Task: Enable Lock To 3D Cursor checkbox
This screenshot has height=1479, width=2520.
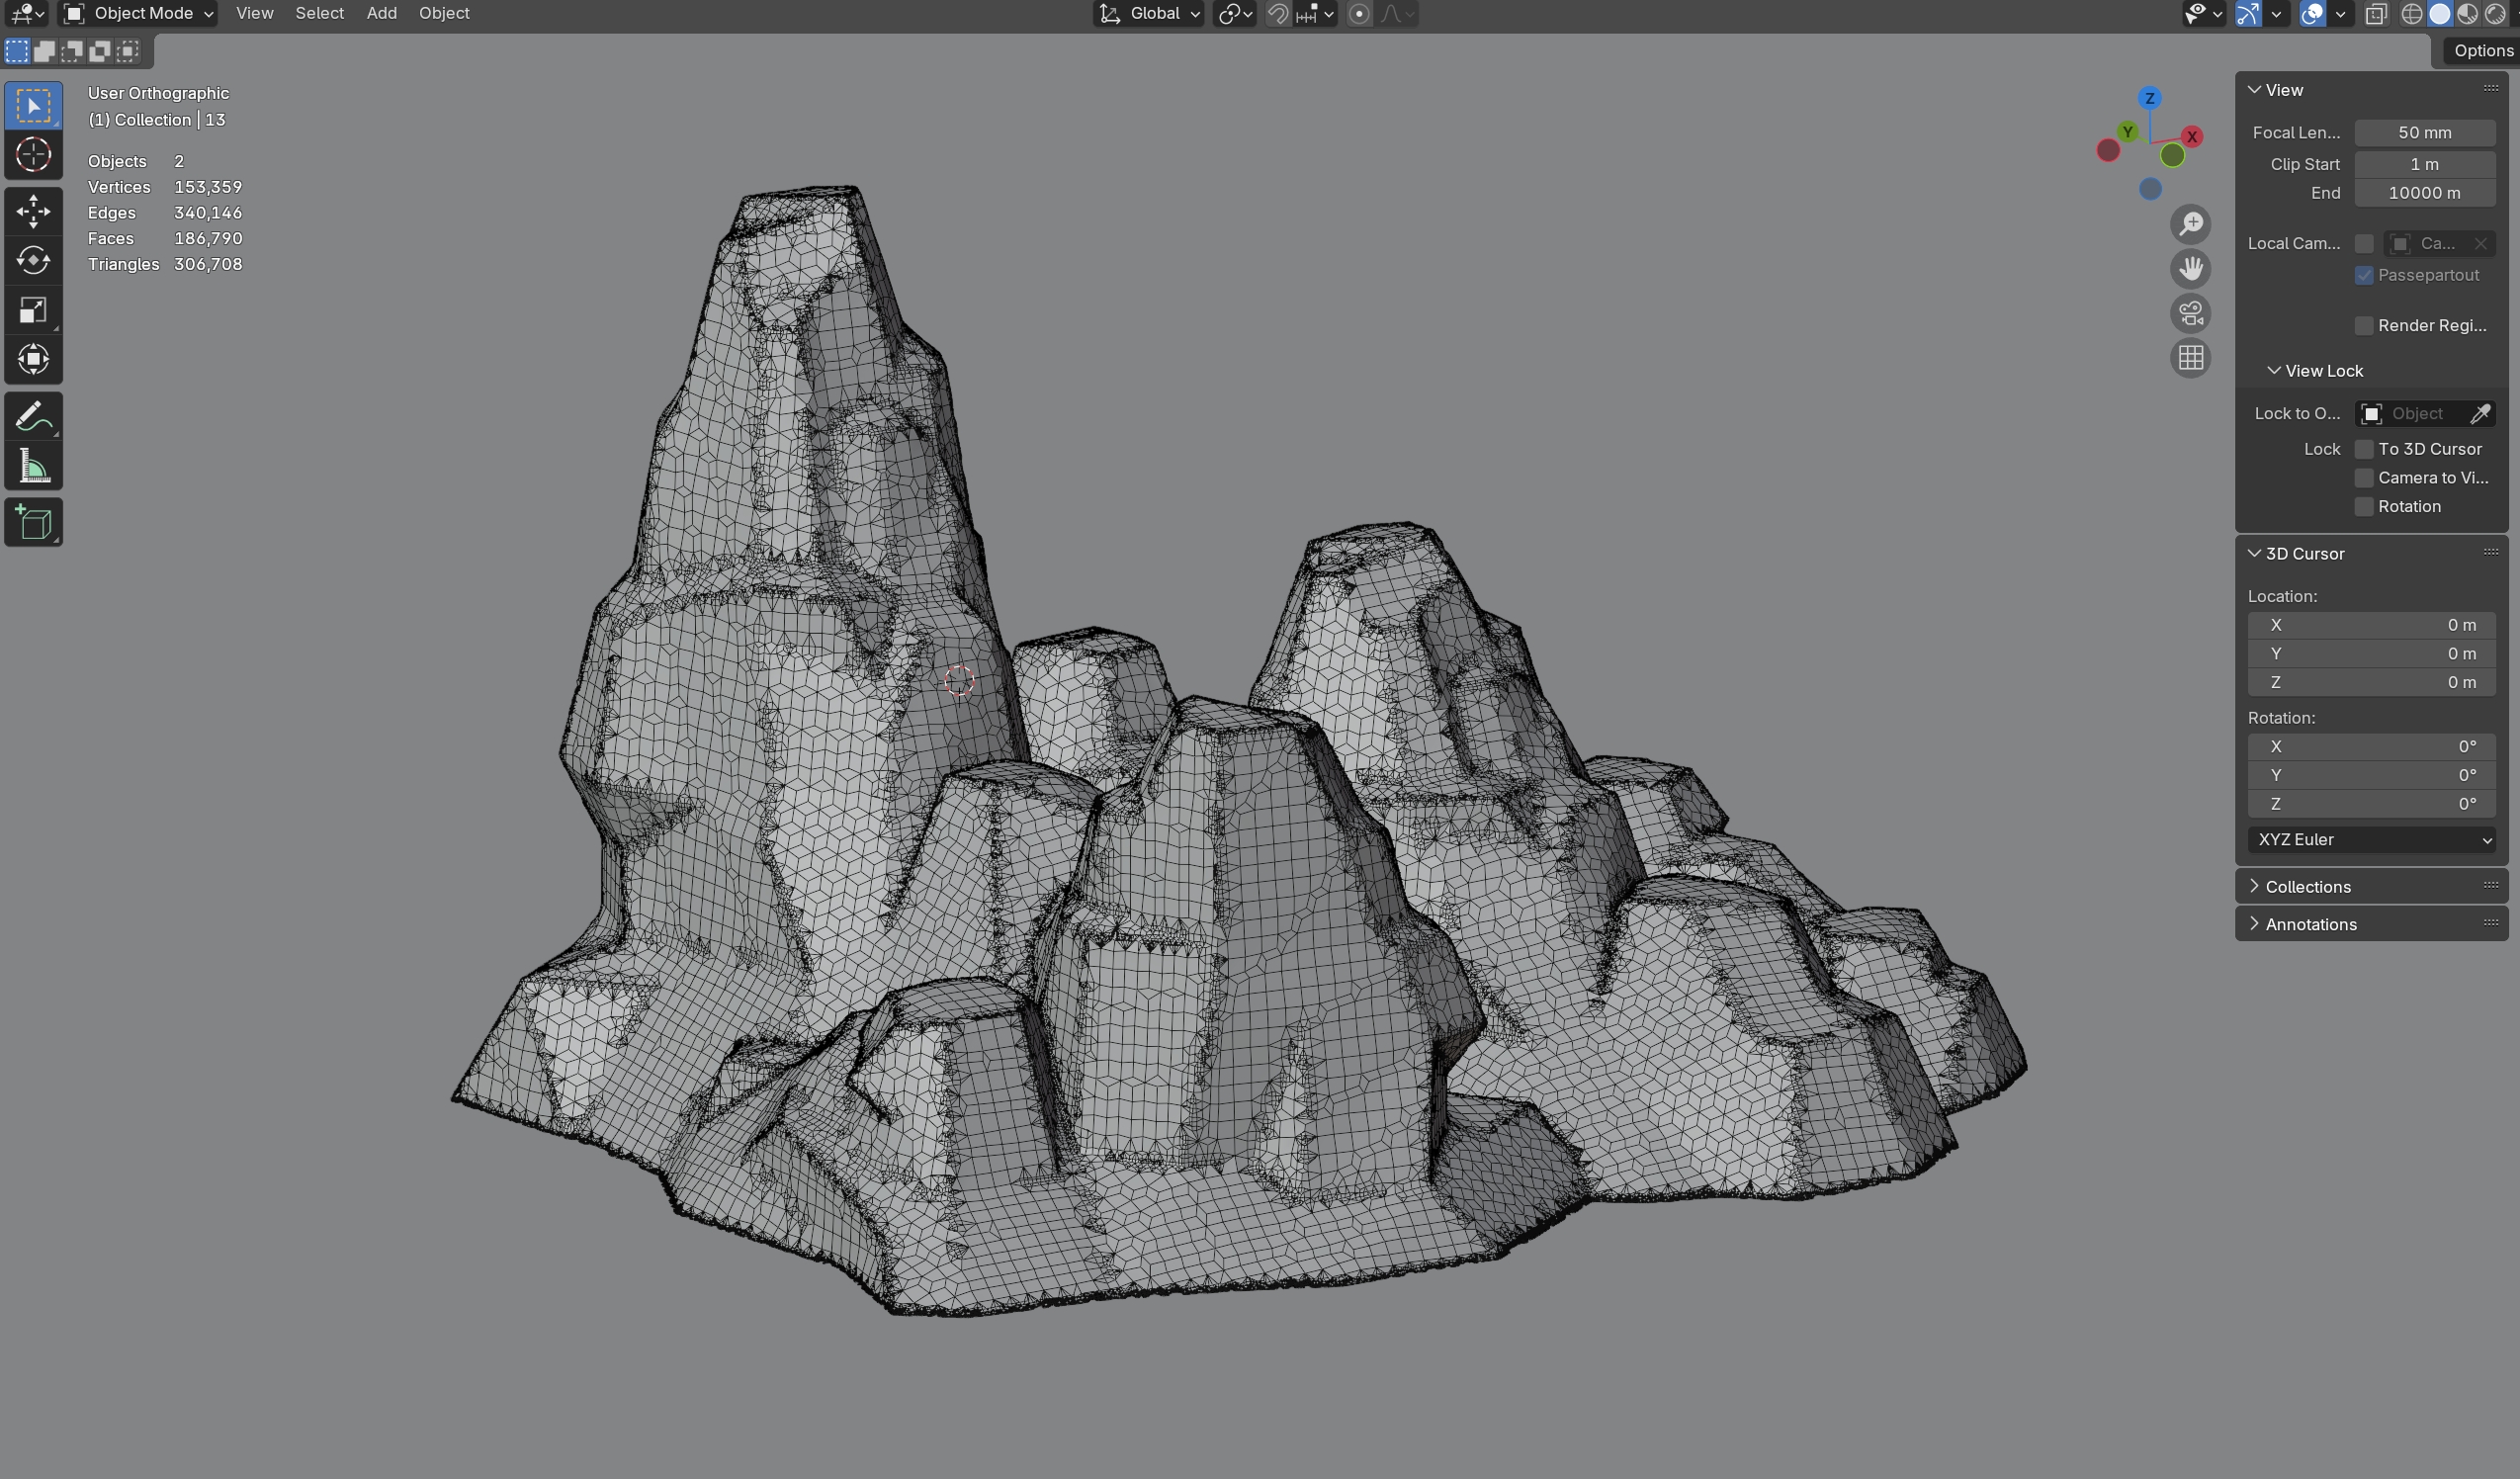Action: pyautogui.click(x=2364, y=449)
